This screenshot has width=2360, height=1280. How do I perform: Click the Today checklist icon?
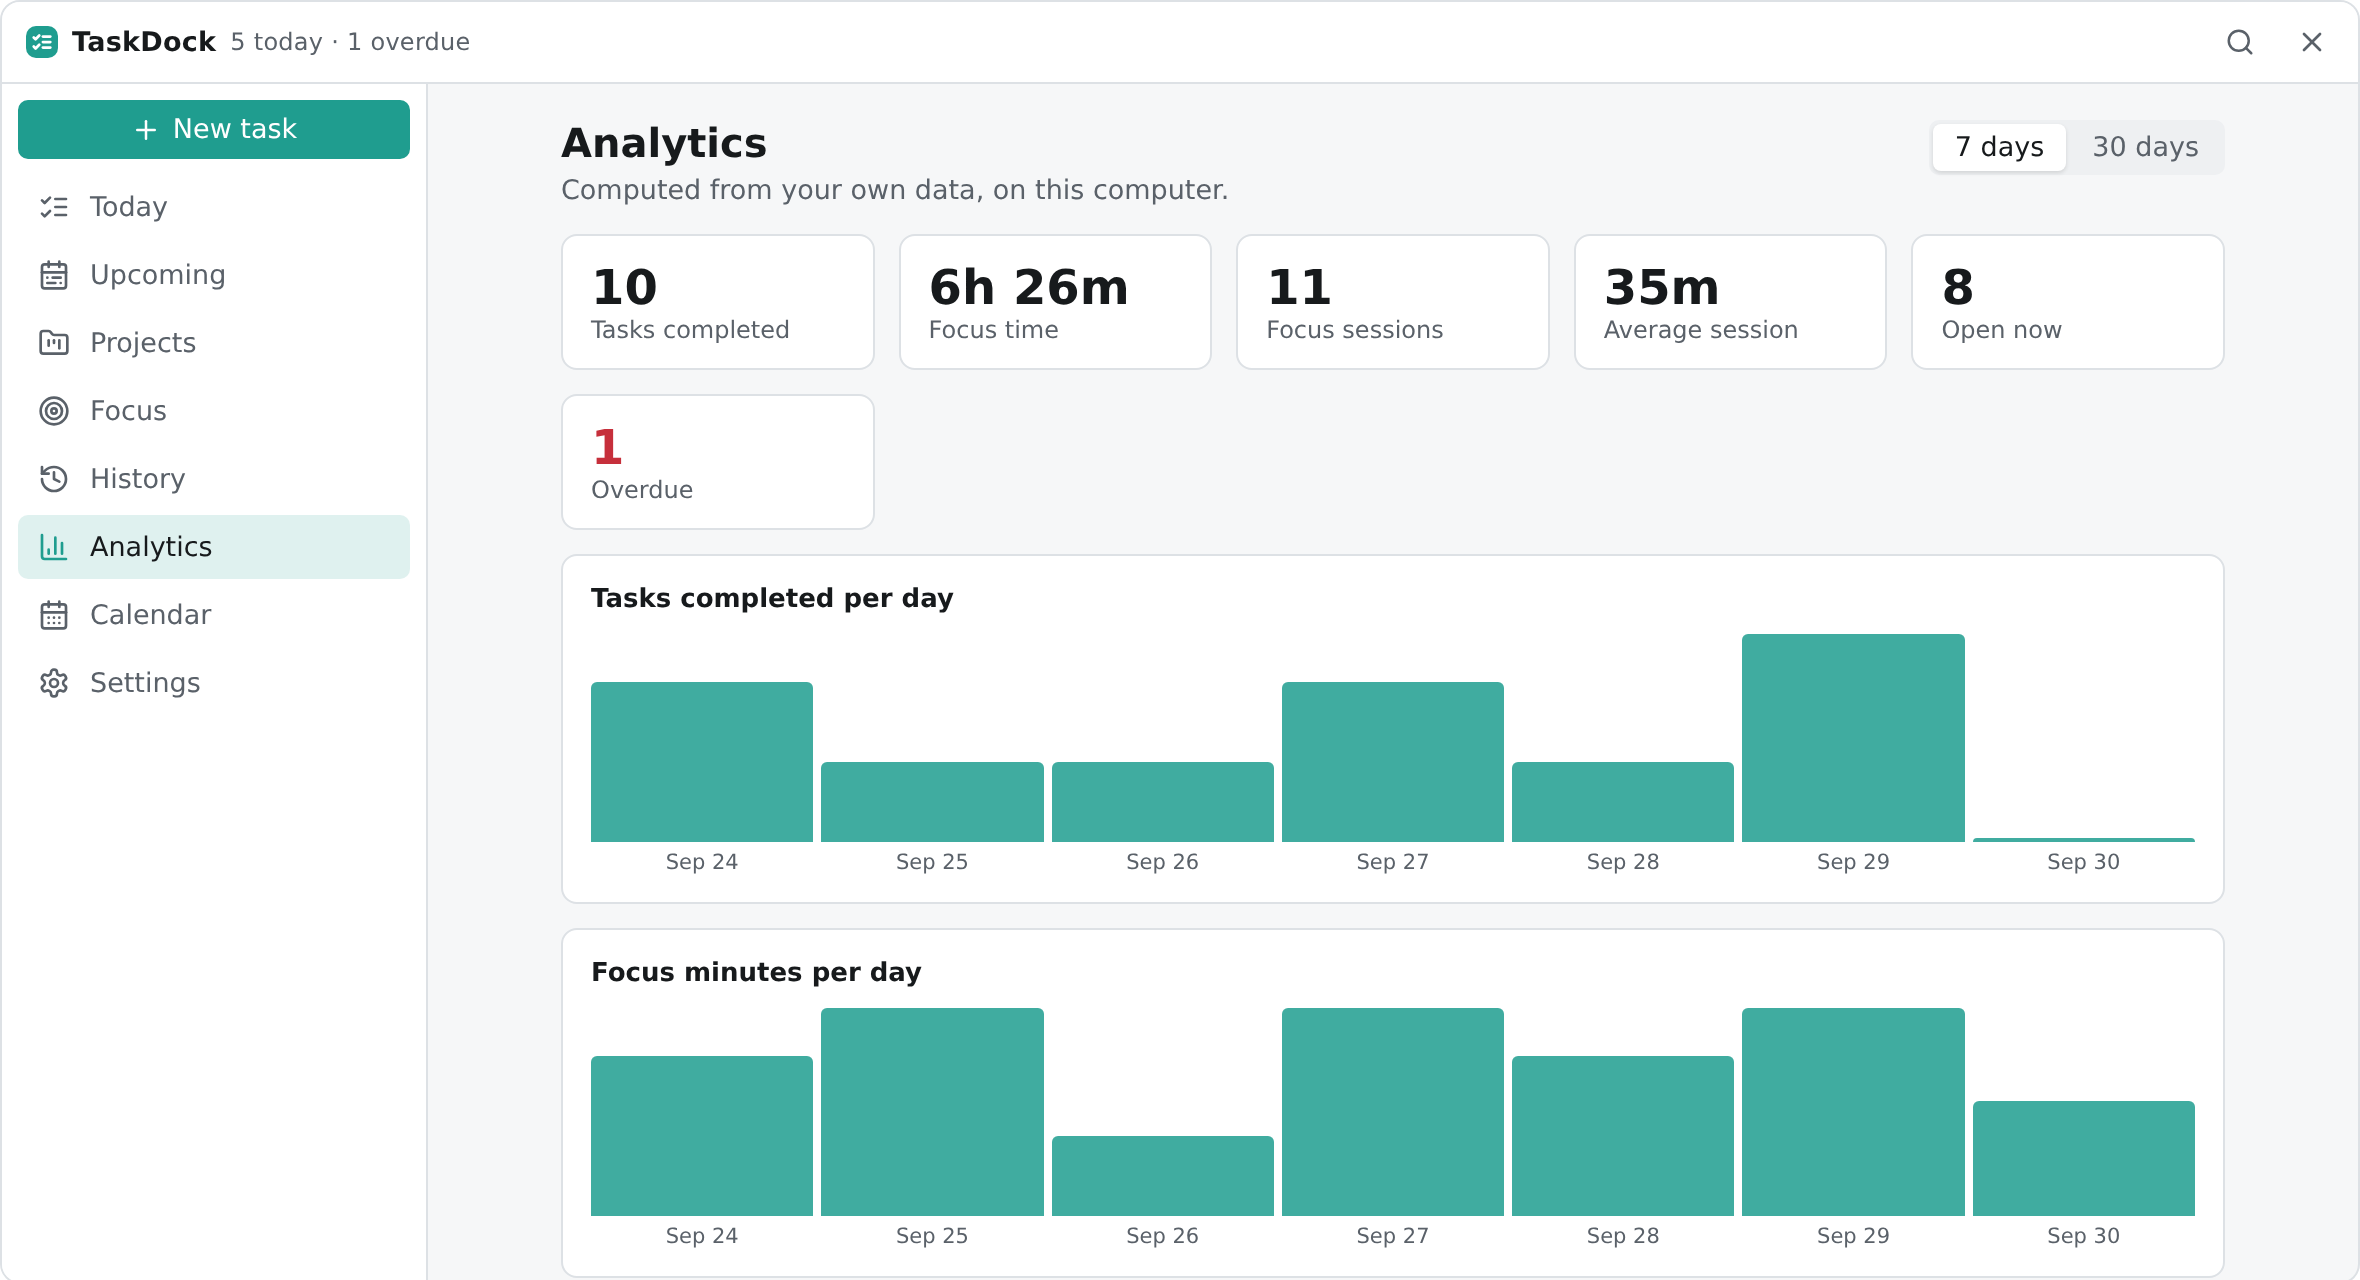(x=54, y=207)
